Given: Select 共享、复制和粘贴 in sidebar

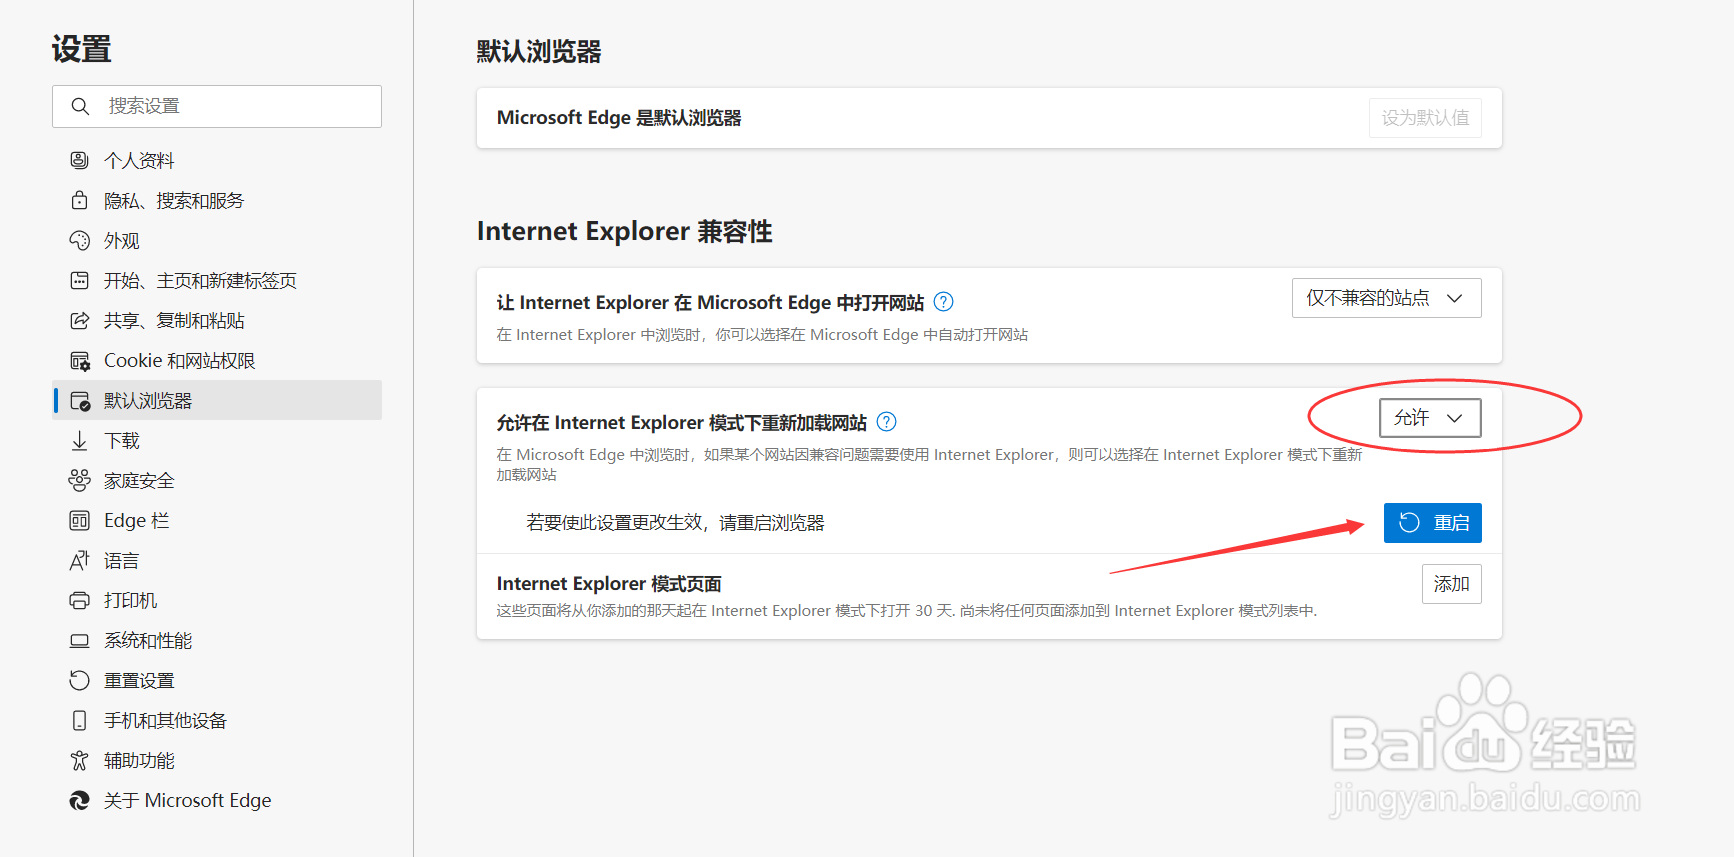Looking at the screenshot, I should [217, 320].
